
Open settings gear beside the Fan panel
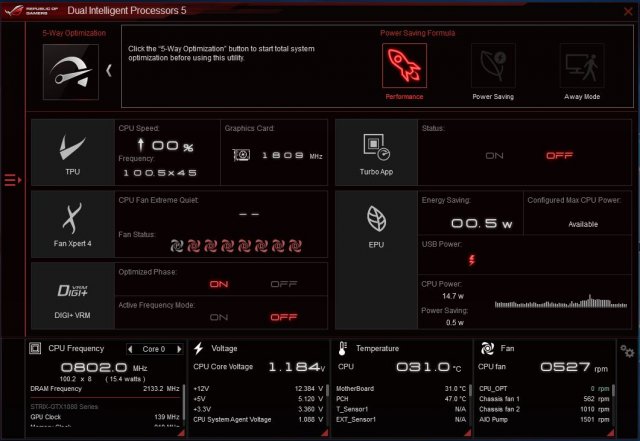(627, 351)
